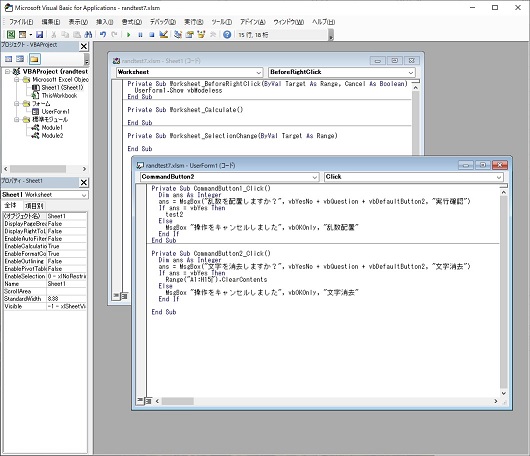Switch UserForm1 code window to Full Module View
This screenshot has height=456, width=530.
(148, 401)
